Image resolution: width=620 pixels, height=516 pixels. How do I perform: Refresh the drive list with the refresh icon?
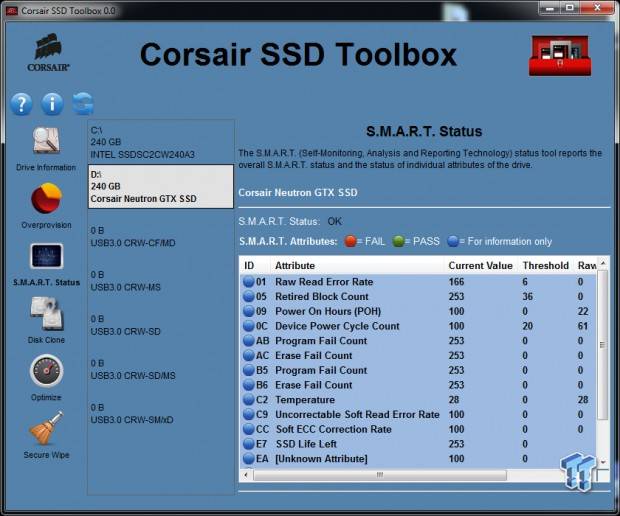pos(83,104)
